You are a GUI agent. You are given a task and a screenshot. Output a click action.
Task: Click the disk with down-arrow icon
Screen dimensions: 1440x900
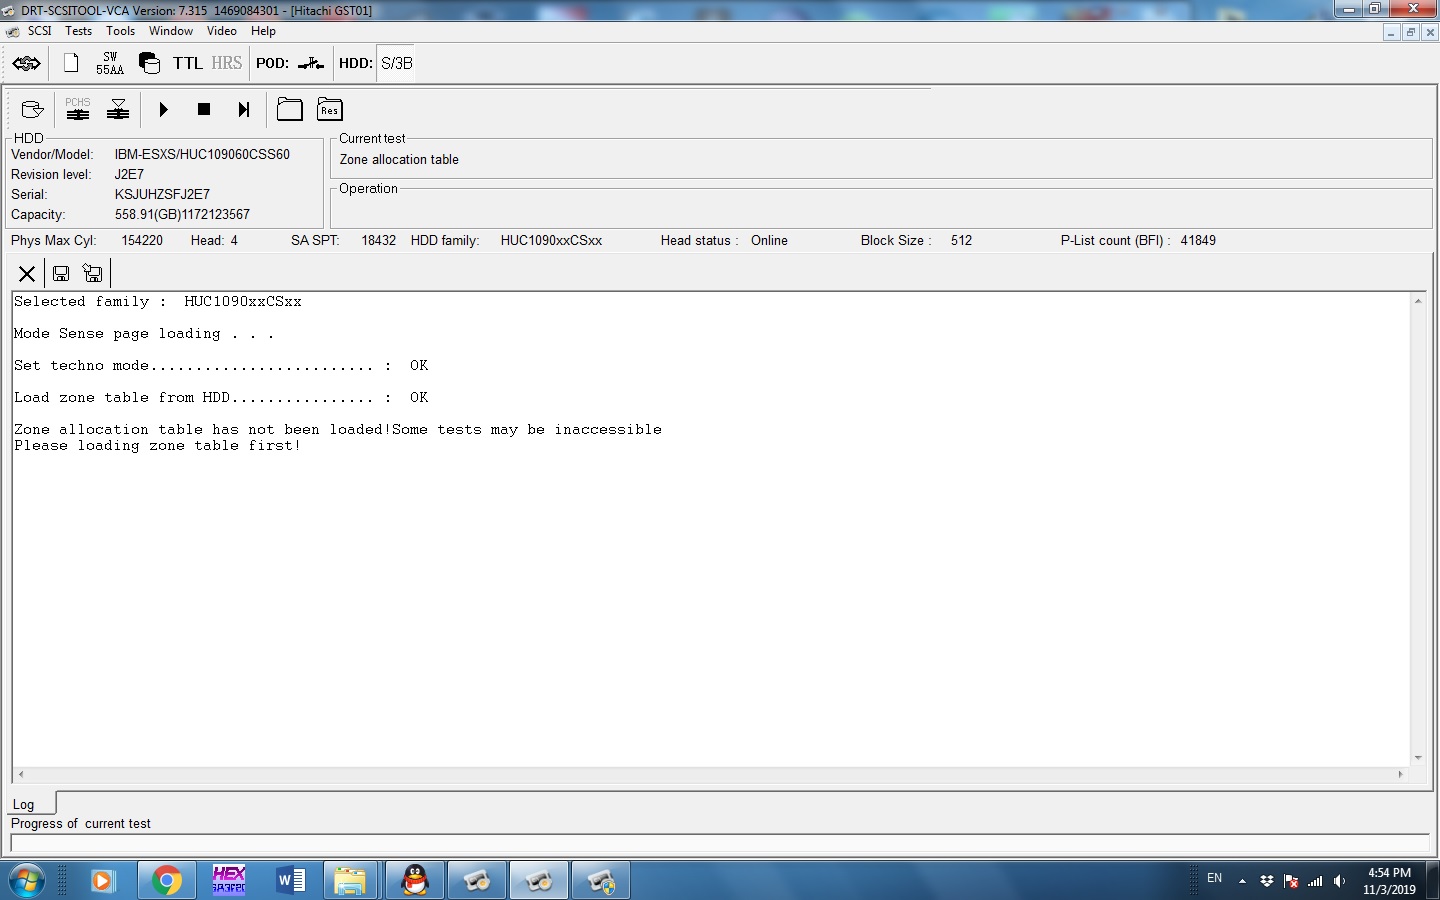(x=32, y=110)
